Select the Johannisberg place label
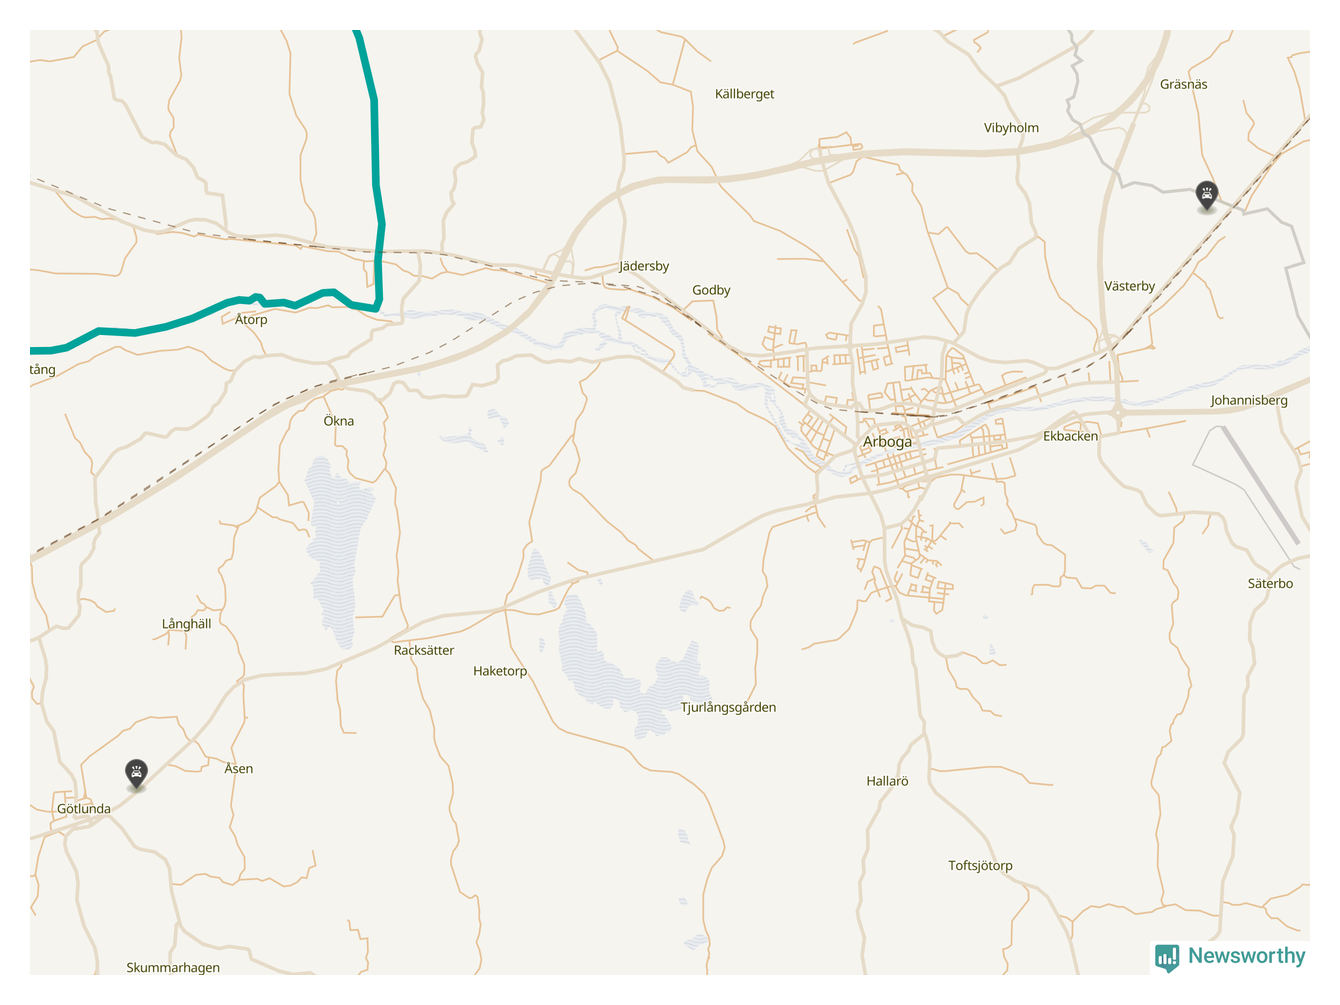 1249,400
